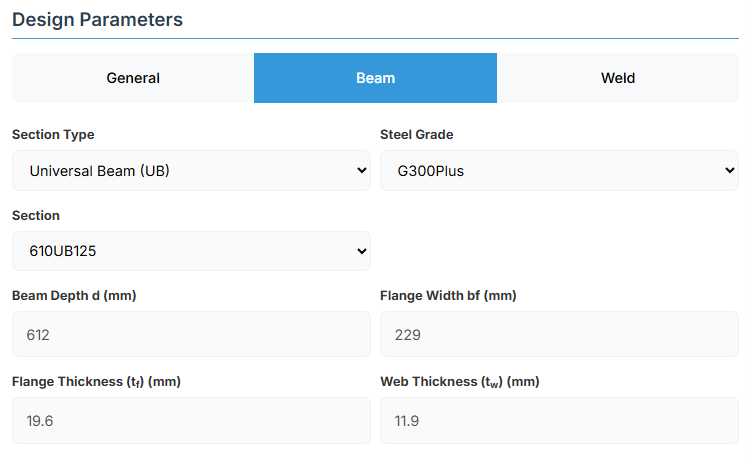Click the chevron arrow of Steel Grade
The image size is (752, 459).
[x=729, y=171]
